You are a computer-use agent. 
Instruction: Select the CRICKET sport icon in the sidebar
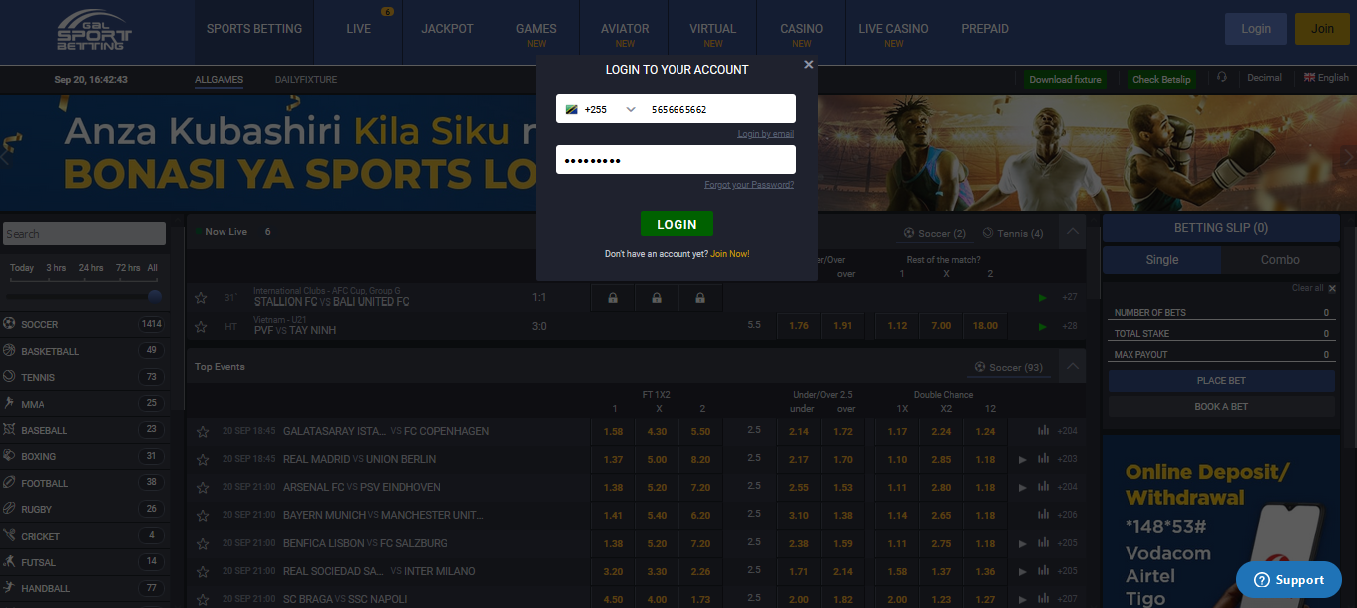10,535
